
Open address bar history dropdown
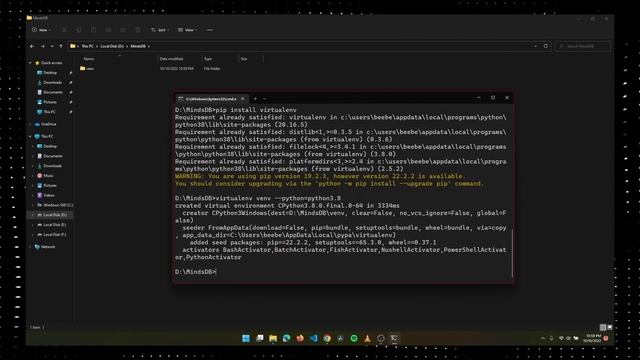tap(536, 46)
